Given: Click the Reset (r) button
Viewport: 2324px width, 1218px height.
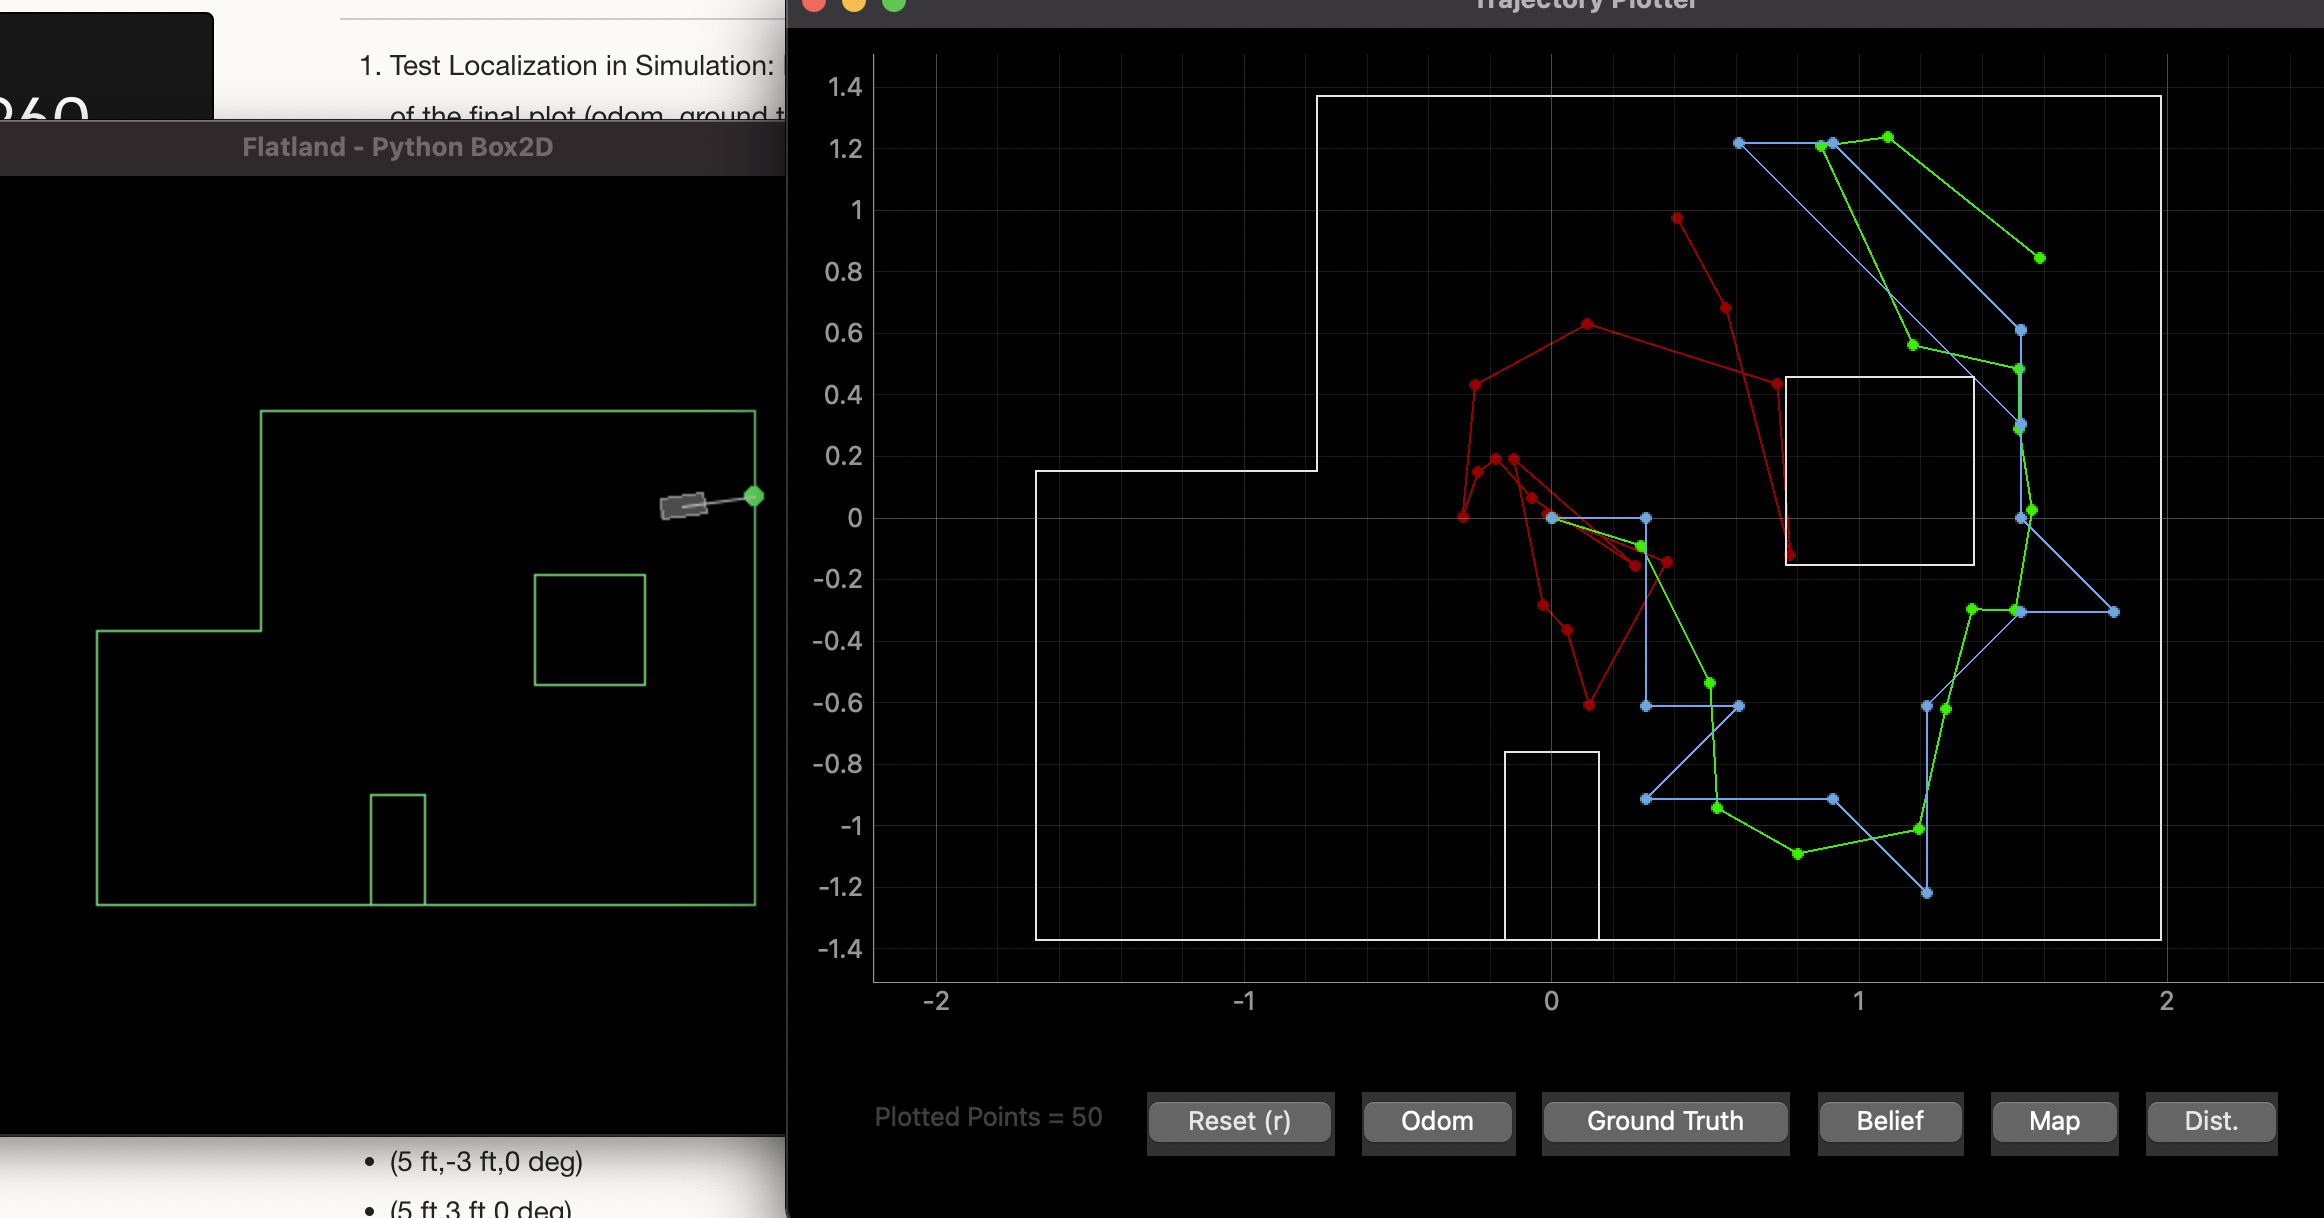Looking at the screenshot, I should pos(1239,1121).
